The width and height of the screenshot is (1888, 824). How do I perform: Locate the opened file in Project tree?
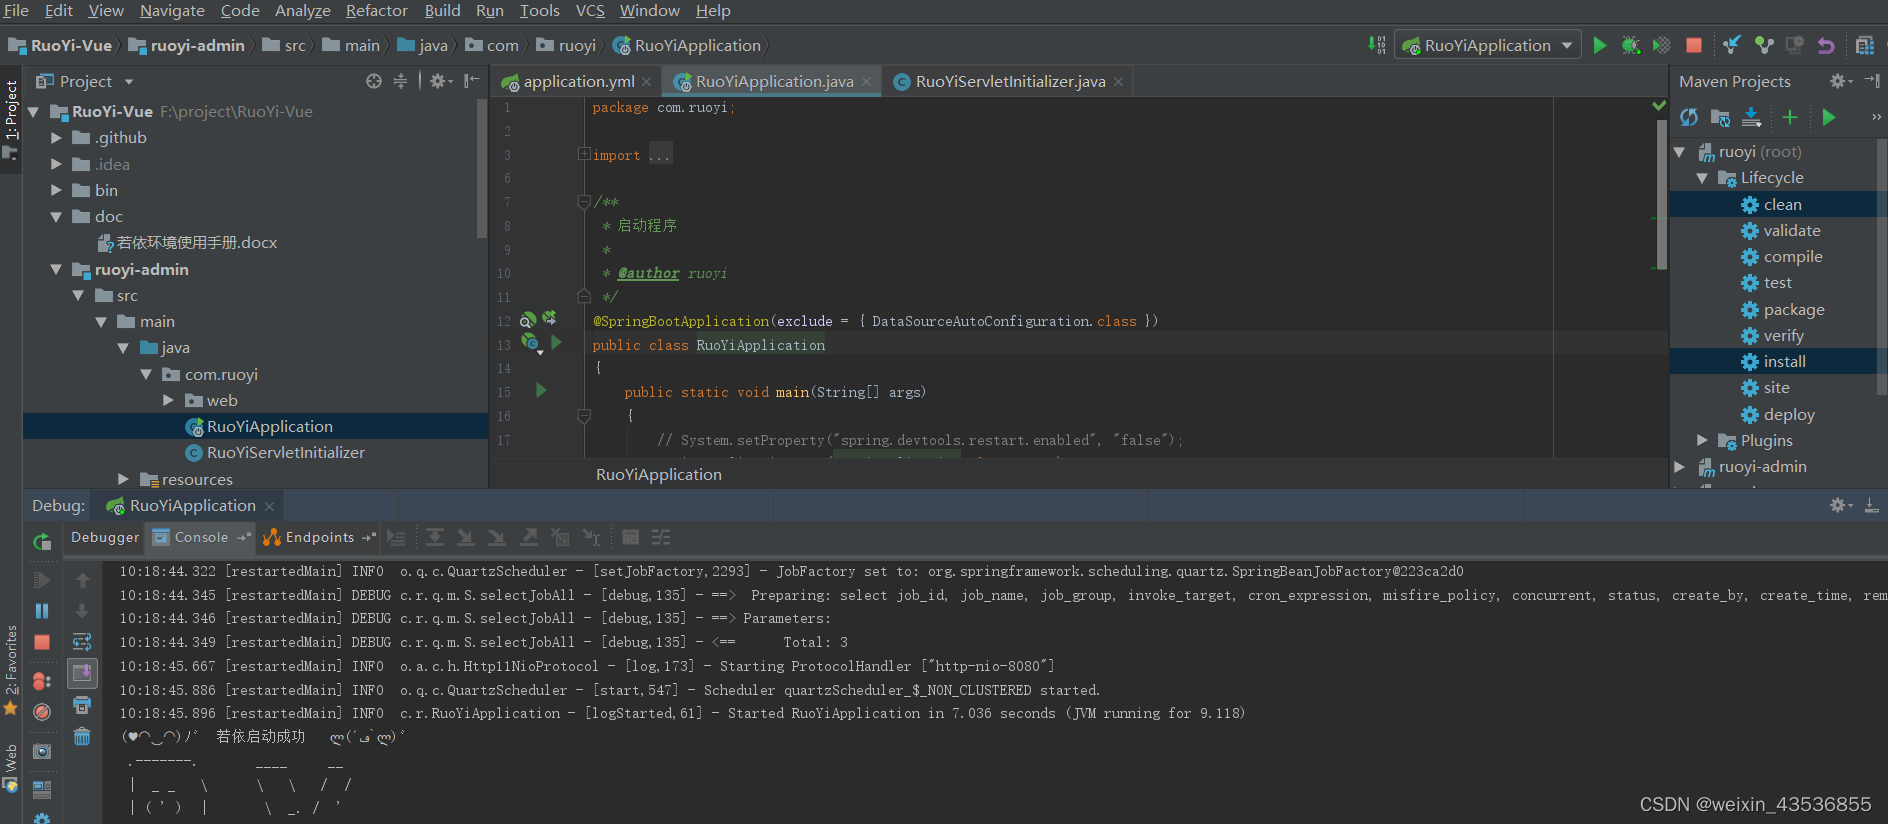click(374, 81)
